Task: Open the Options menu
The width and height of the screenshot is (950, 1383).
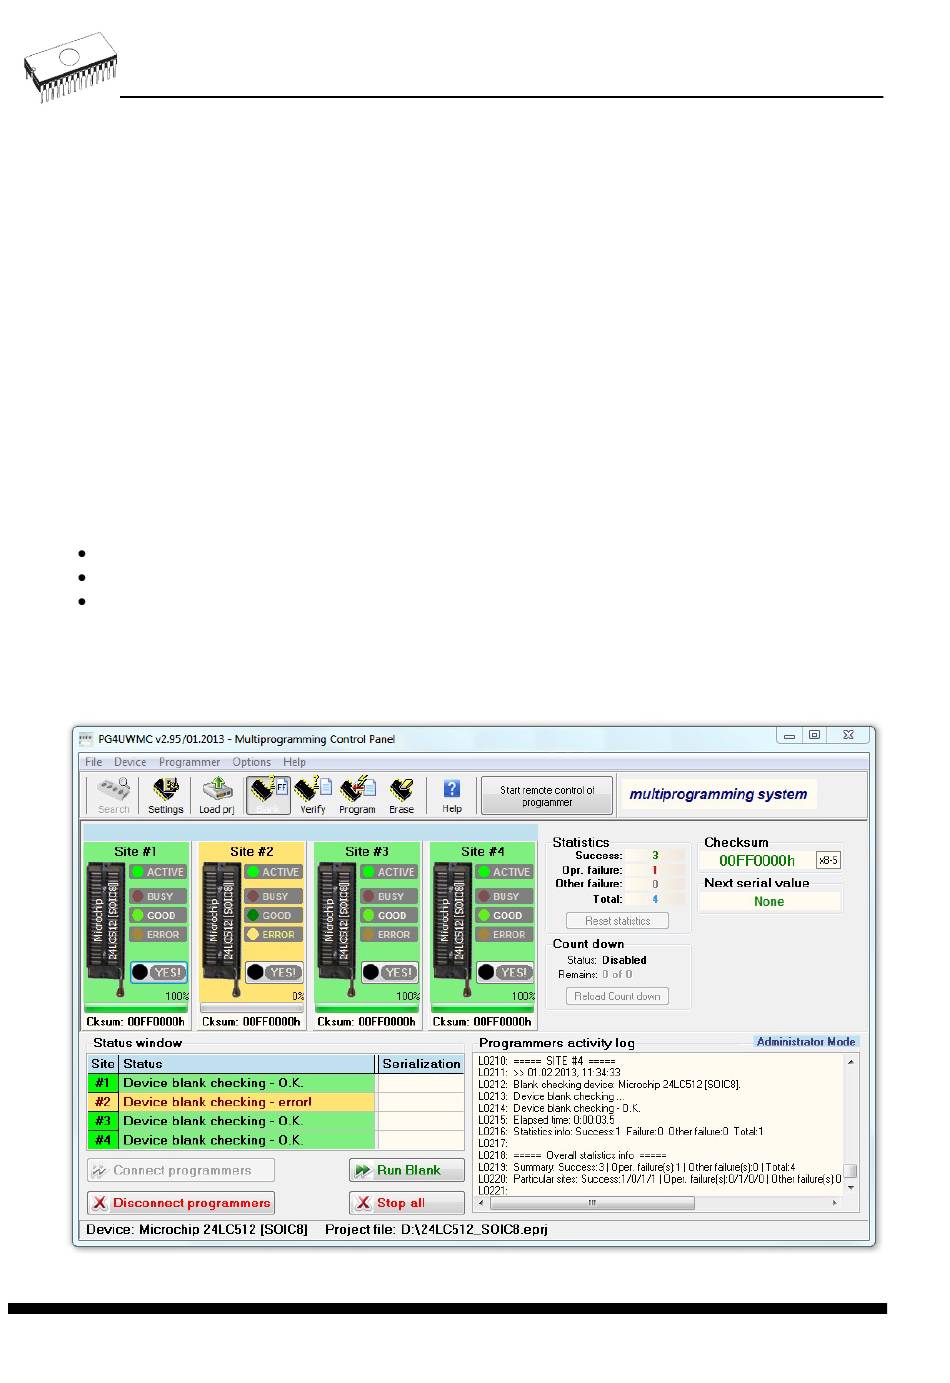Action: tap(252, 762)
